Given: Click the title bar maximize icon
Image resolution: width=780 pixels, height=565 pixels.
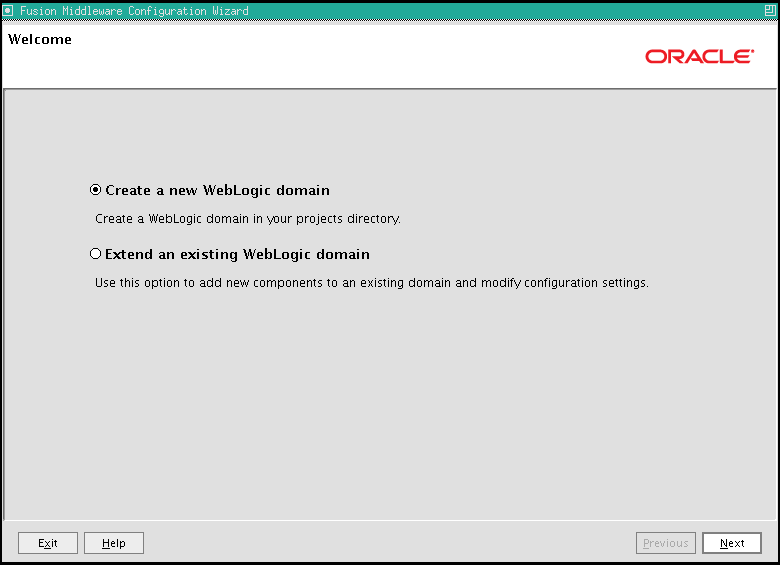Looking at the screenshot, I should click(770, 10).
